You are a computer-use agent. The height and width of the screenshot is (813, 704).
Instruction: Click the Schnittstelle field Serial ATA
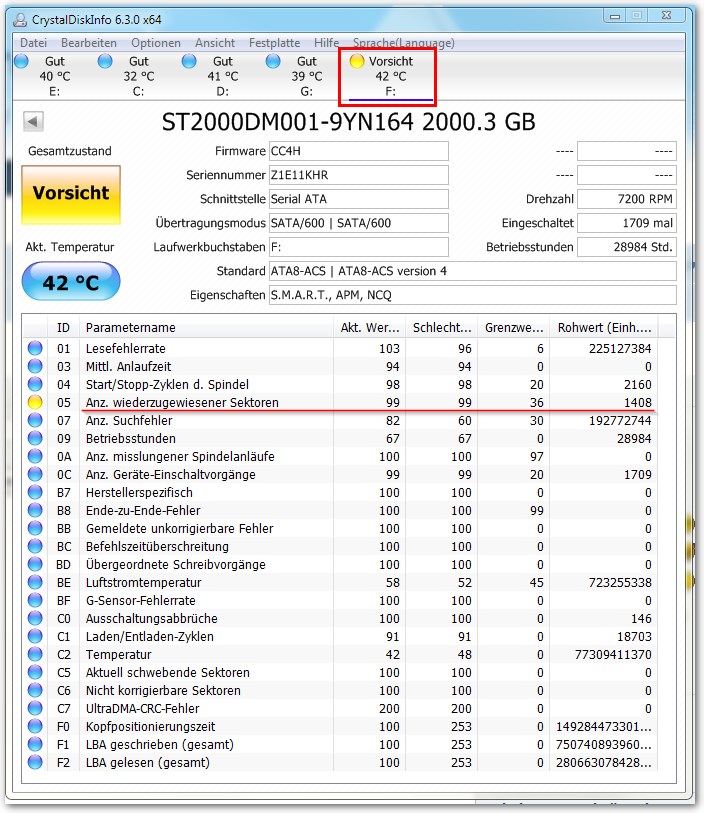tap(359, 199)
